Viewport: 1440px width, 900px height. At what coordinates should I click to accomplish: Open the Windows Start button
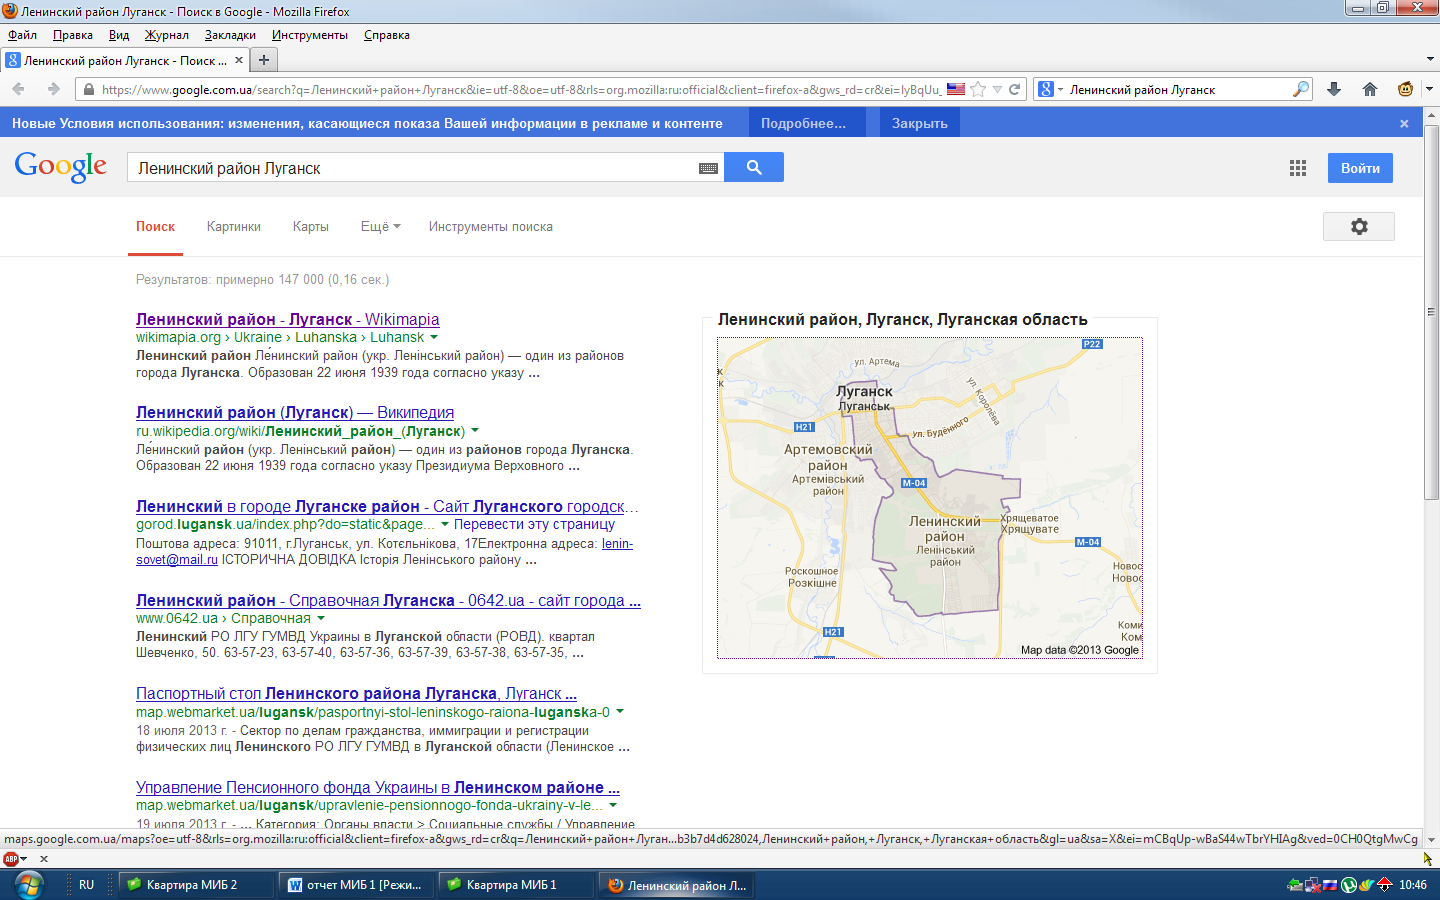(x=29, y=884)
